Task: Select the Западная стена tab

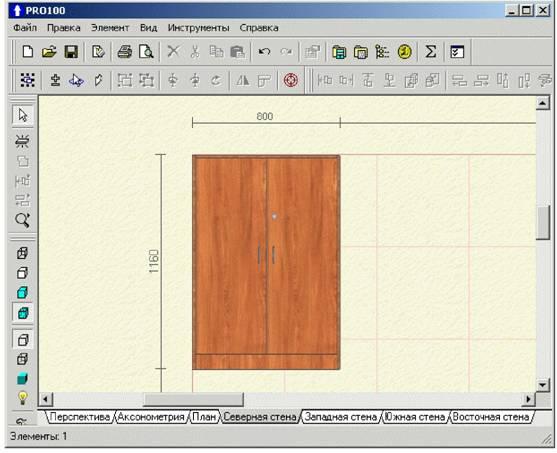Action: 341,416
